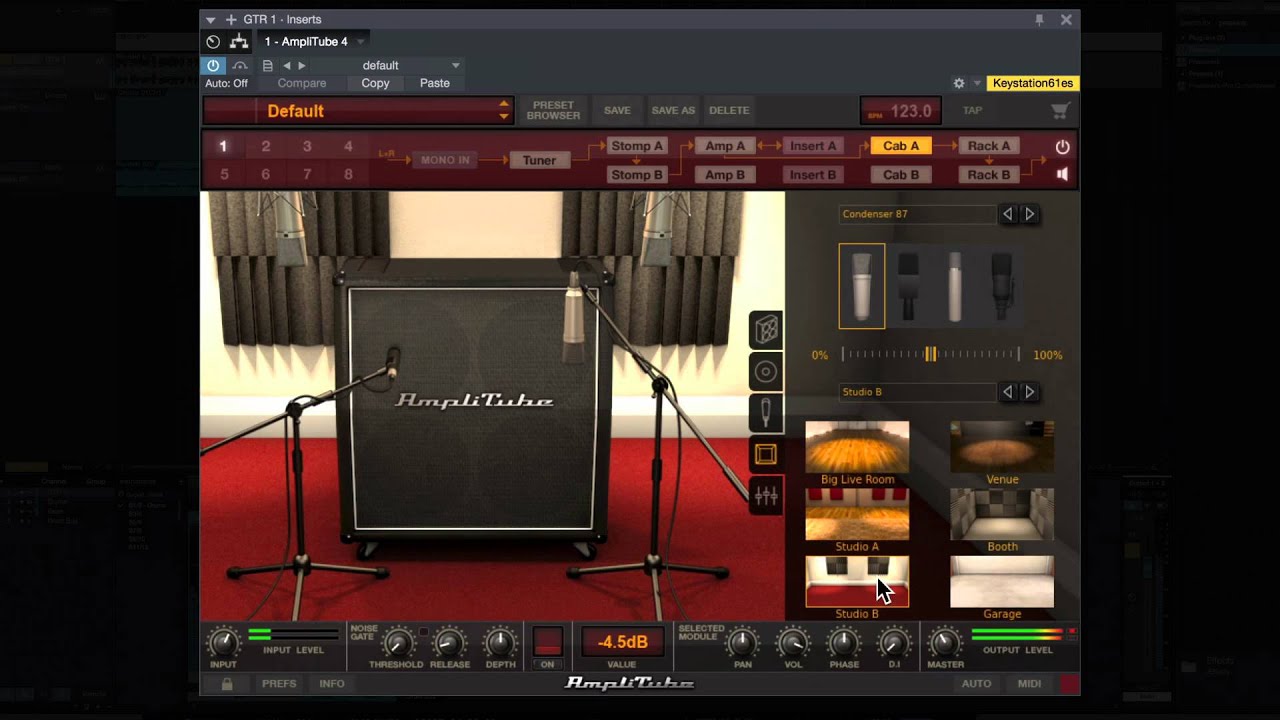This screenshot has height=720, width=1280.
Task: Open the cab mixer sliders icon
Action: (x=766, y=496)
